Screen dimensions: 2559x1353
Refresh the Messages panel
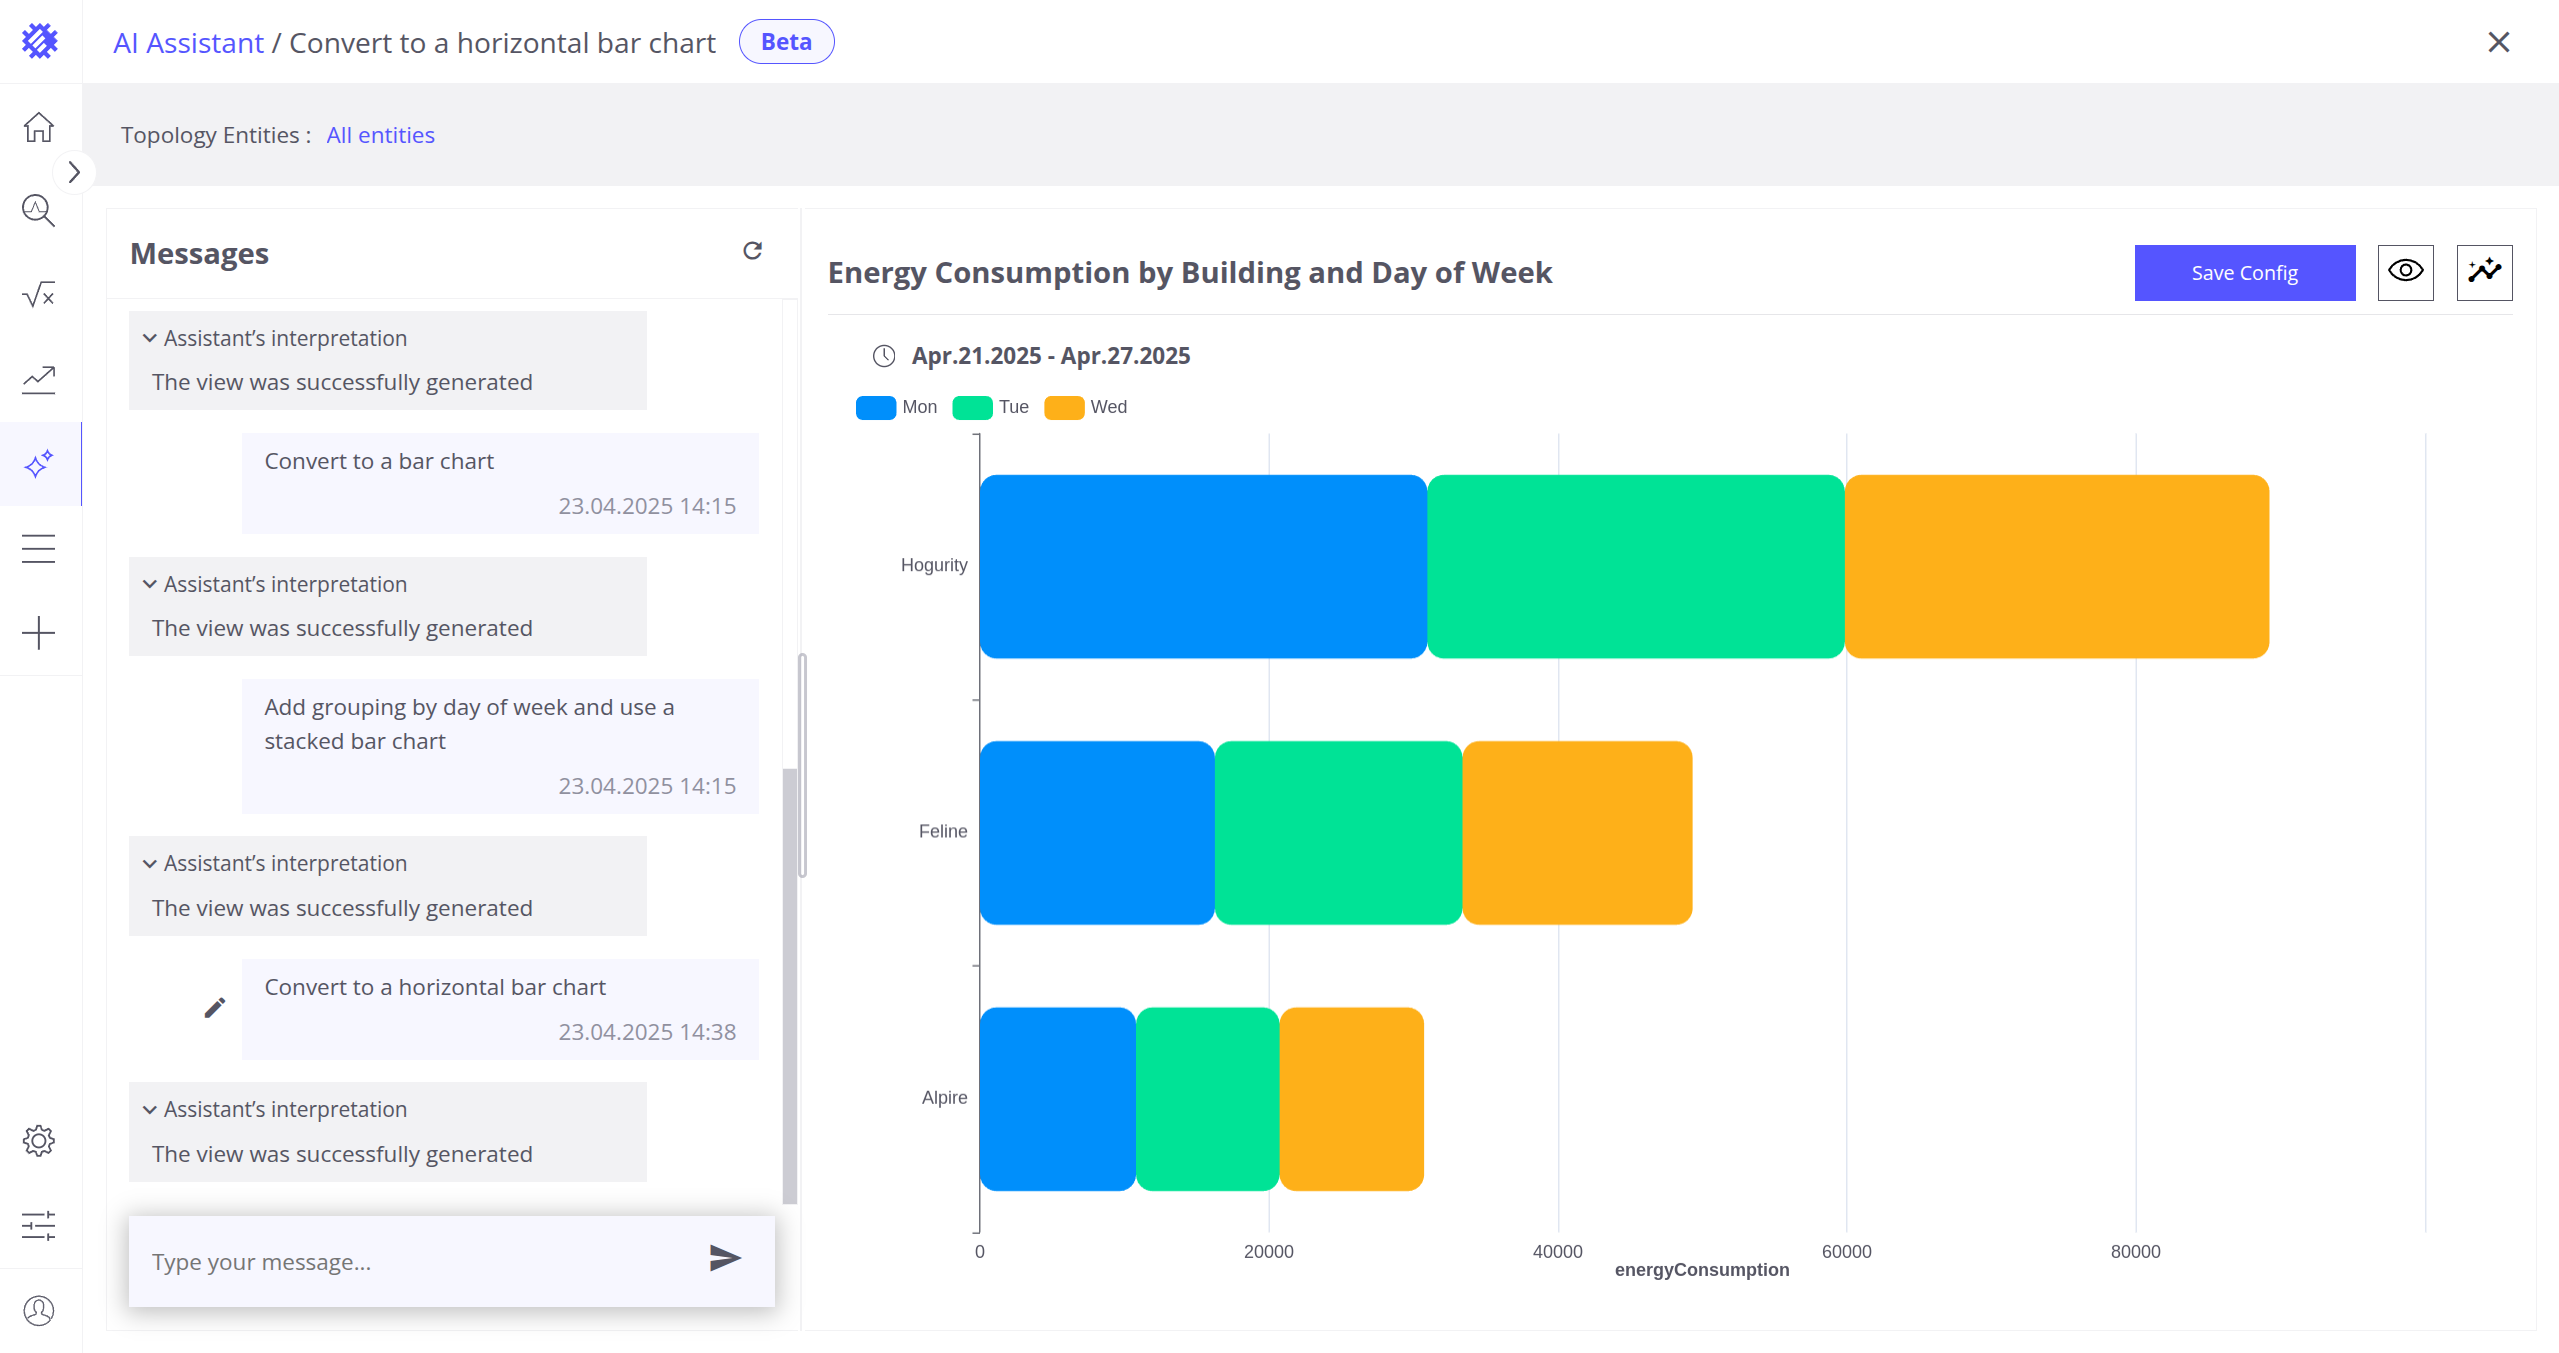pos(752,251)
